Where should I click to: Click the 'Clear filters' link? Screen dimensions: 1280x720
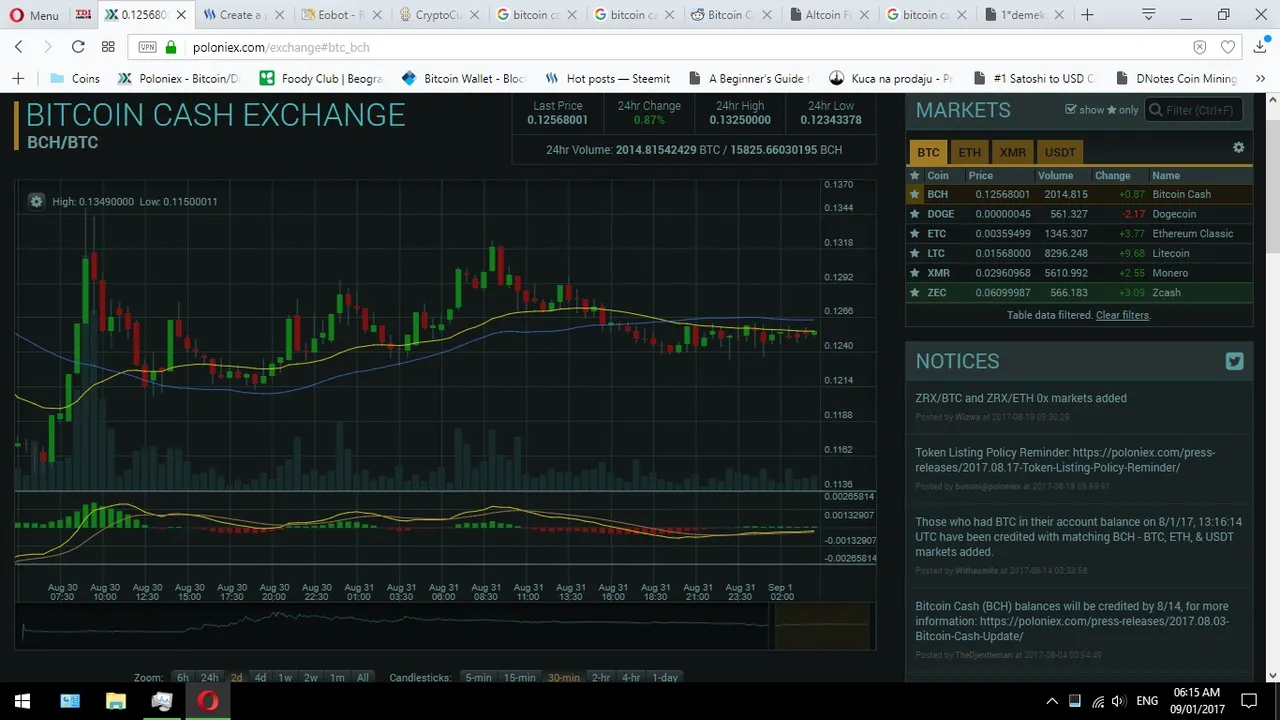pyautogui.click(x=1122, y=315)
